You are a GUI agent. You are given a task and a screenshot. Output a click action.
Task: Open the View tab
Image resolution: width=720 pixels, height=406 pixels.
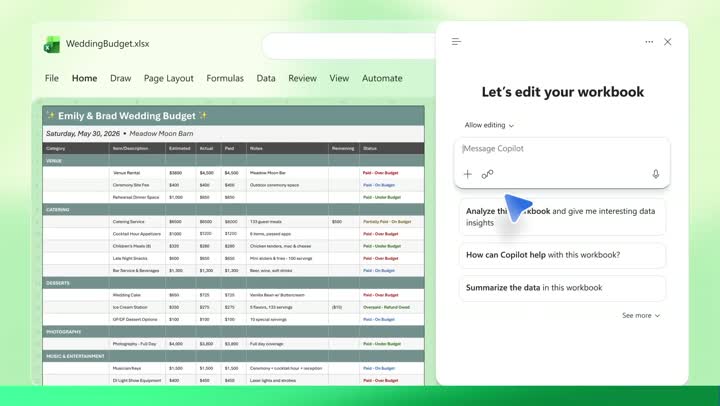(x=339, y=78)
